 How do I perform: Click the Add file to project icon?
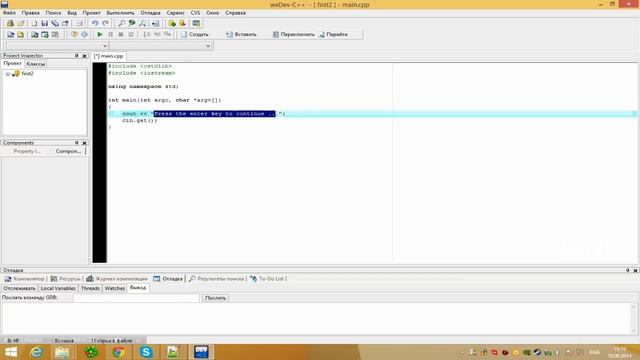point(172,24)
